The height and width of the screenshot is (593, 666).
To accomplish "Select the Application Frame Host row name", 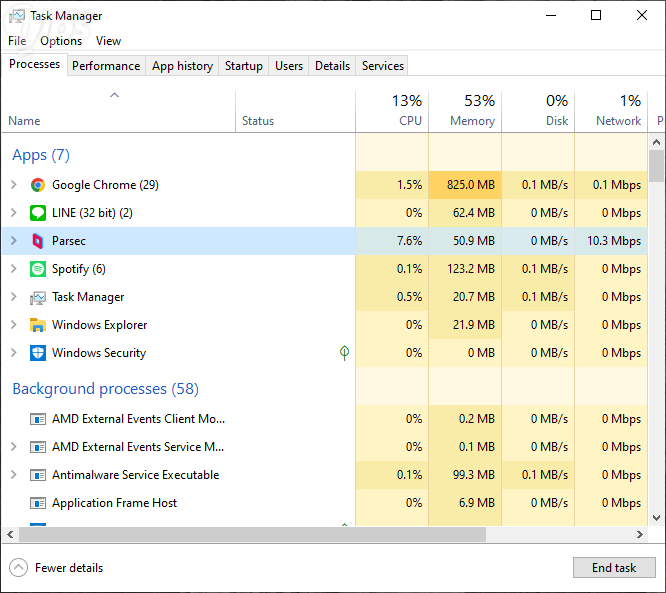I will [x=114, y=503].
